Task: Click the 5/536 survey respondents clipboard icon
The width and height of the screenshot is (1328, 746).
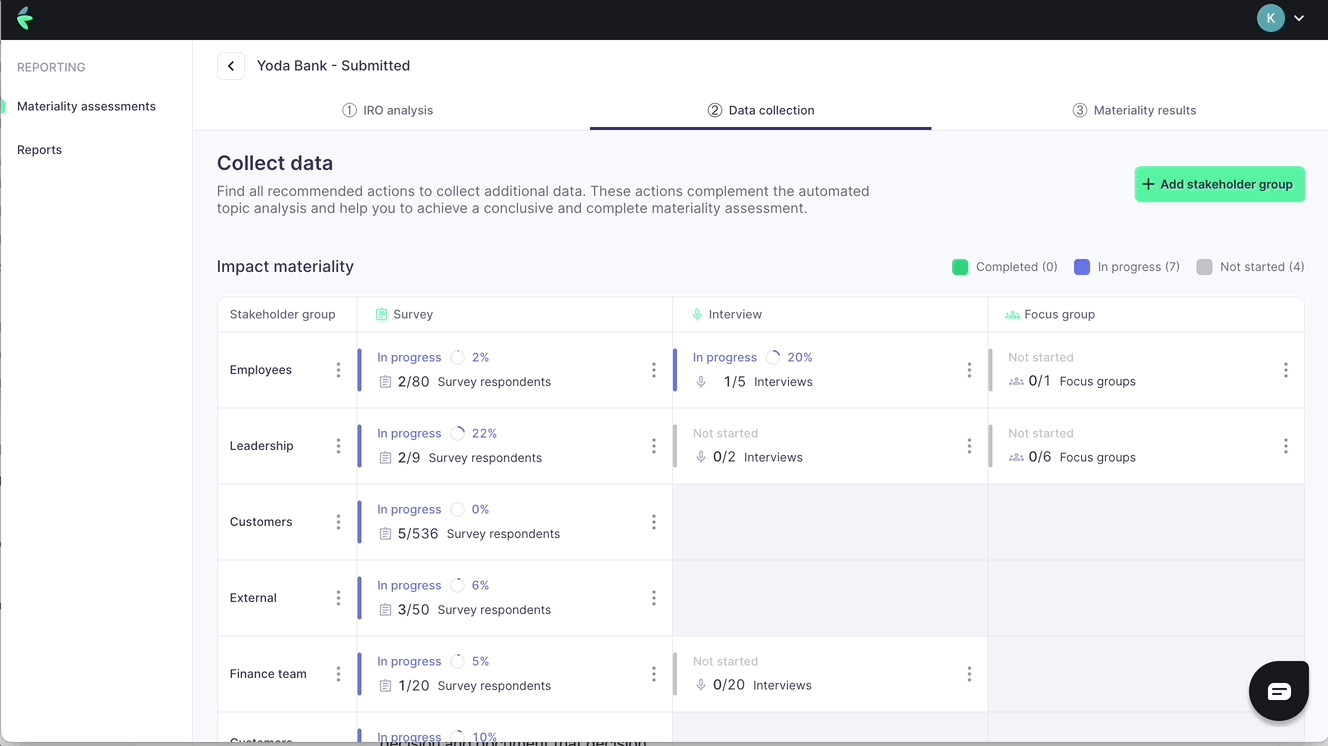Action: point(385,534)
